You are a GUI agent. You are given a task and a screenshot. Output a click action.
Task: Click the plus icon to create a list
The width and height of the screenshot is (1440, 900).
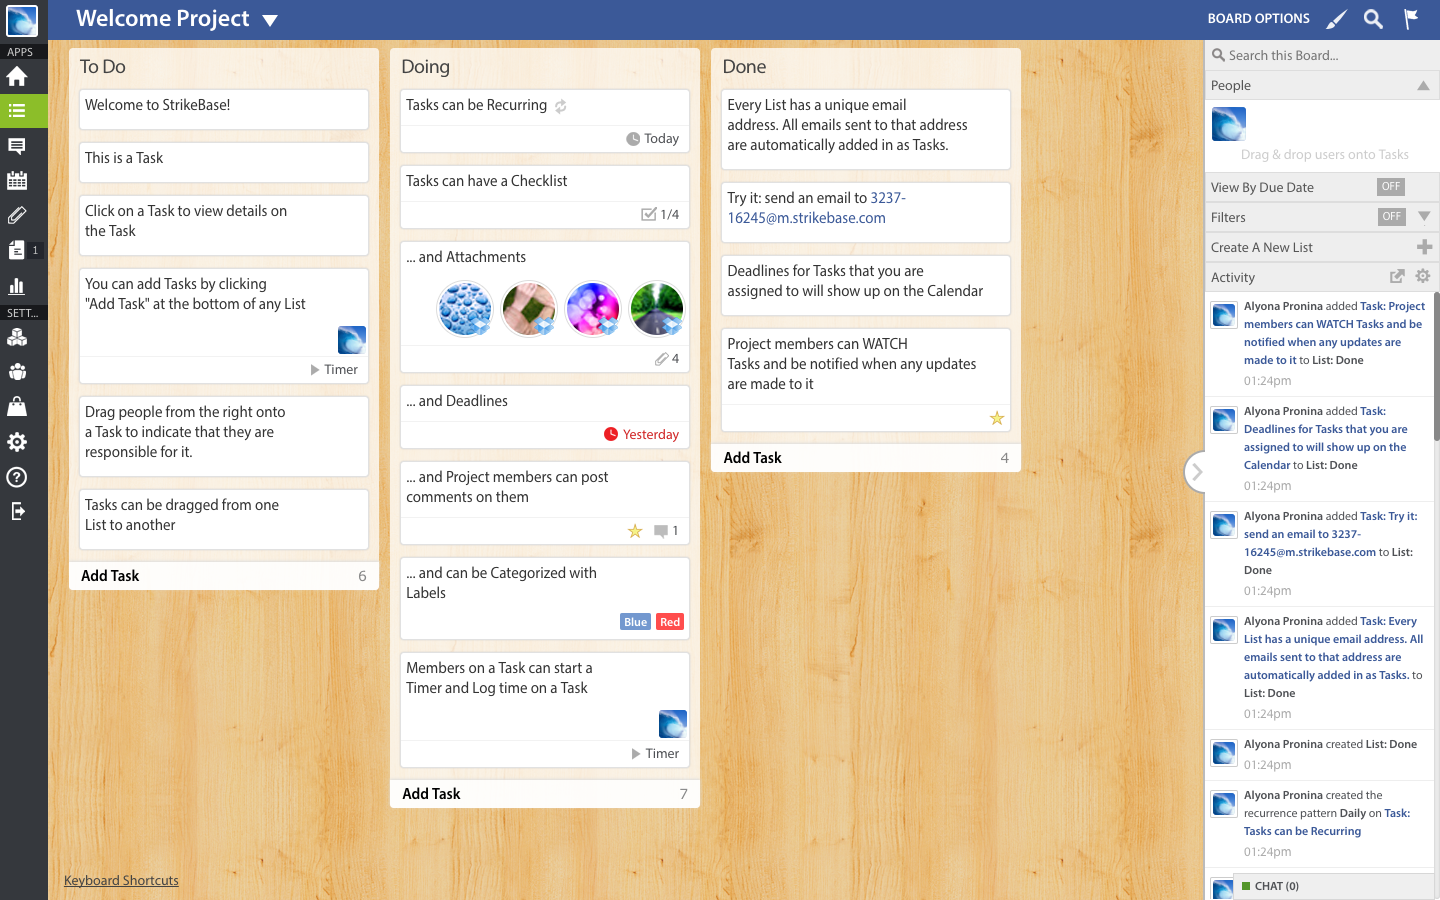(1425, 247)
